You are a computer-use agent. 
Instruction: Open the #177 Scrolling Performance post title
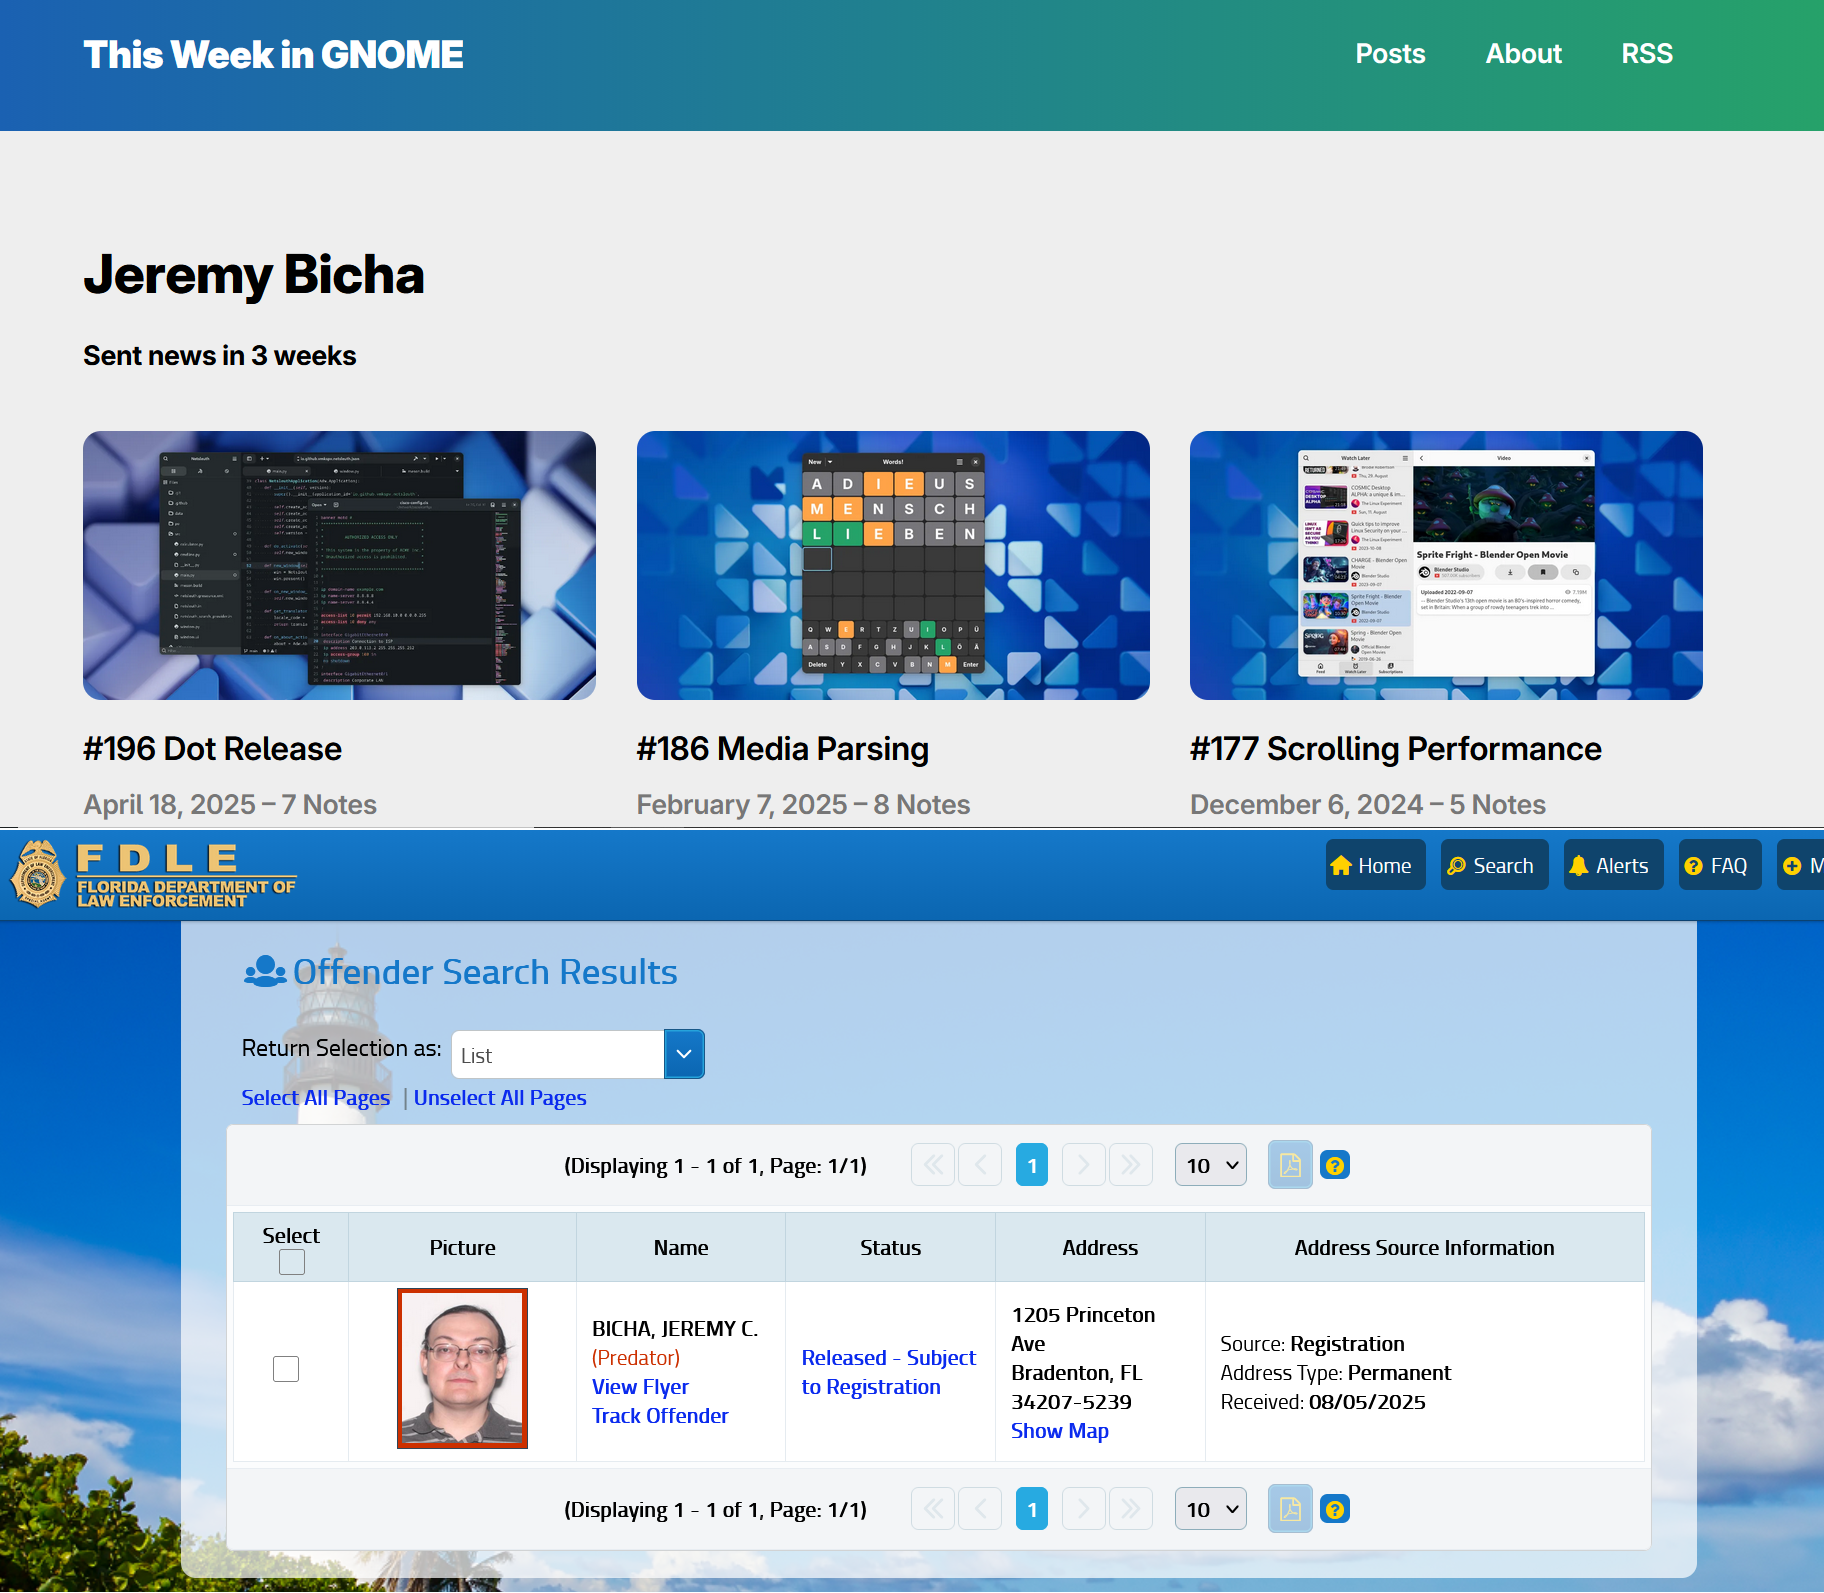1396,749
